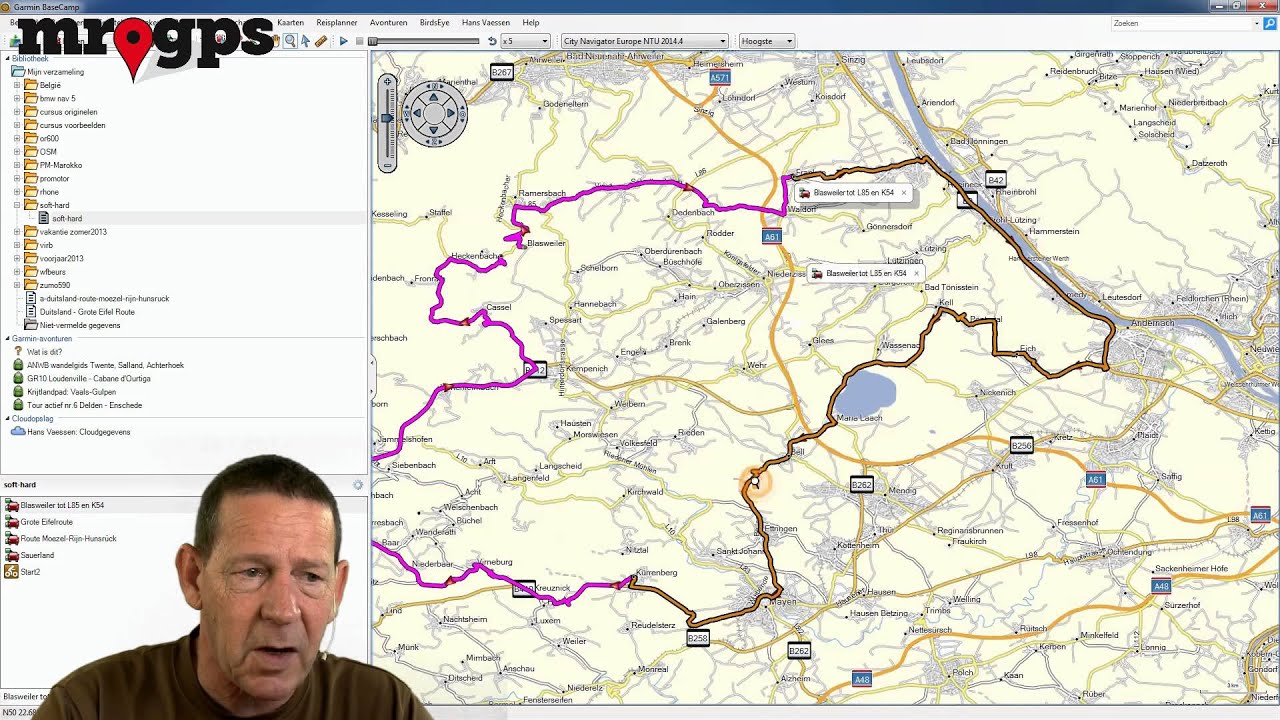The image size is (1280, 720).
Task: Open the Reisplanner menu
Action: [337, 22]
